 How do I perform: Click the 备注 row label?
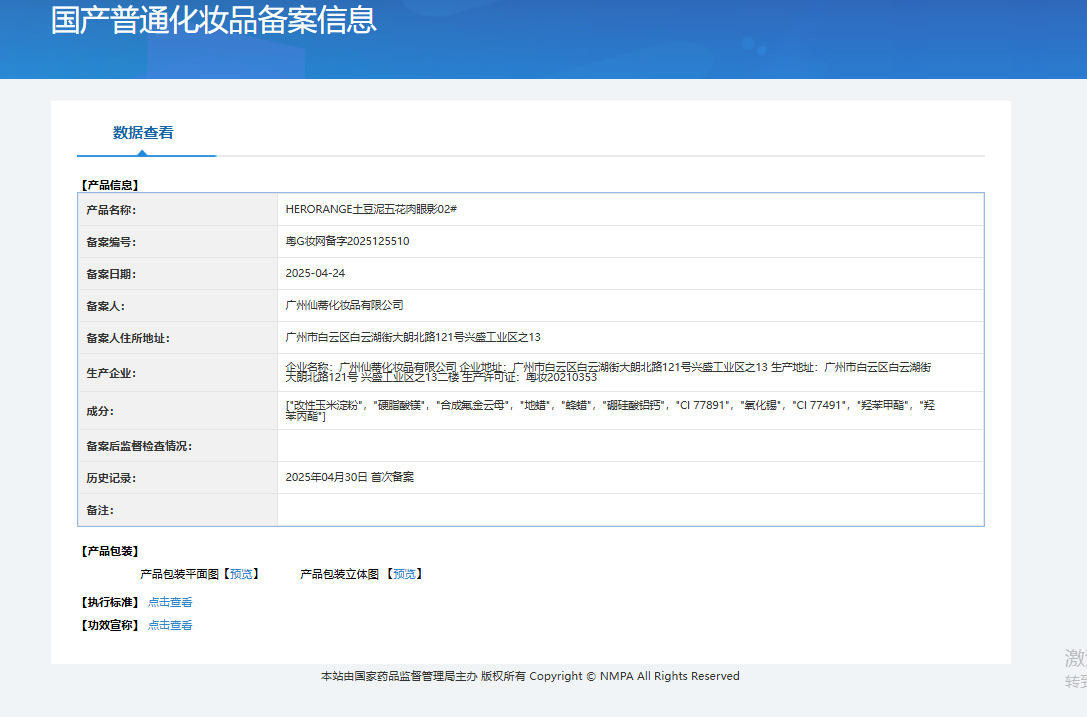click(x=100, y=510)
